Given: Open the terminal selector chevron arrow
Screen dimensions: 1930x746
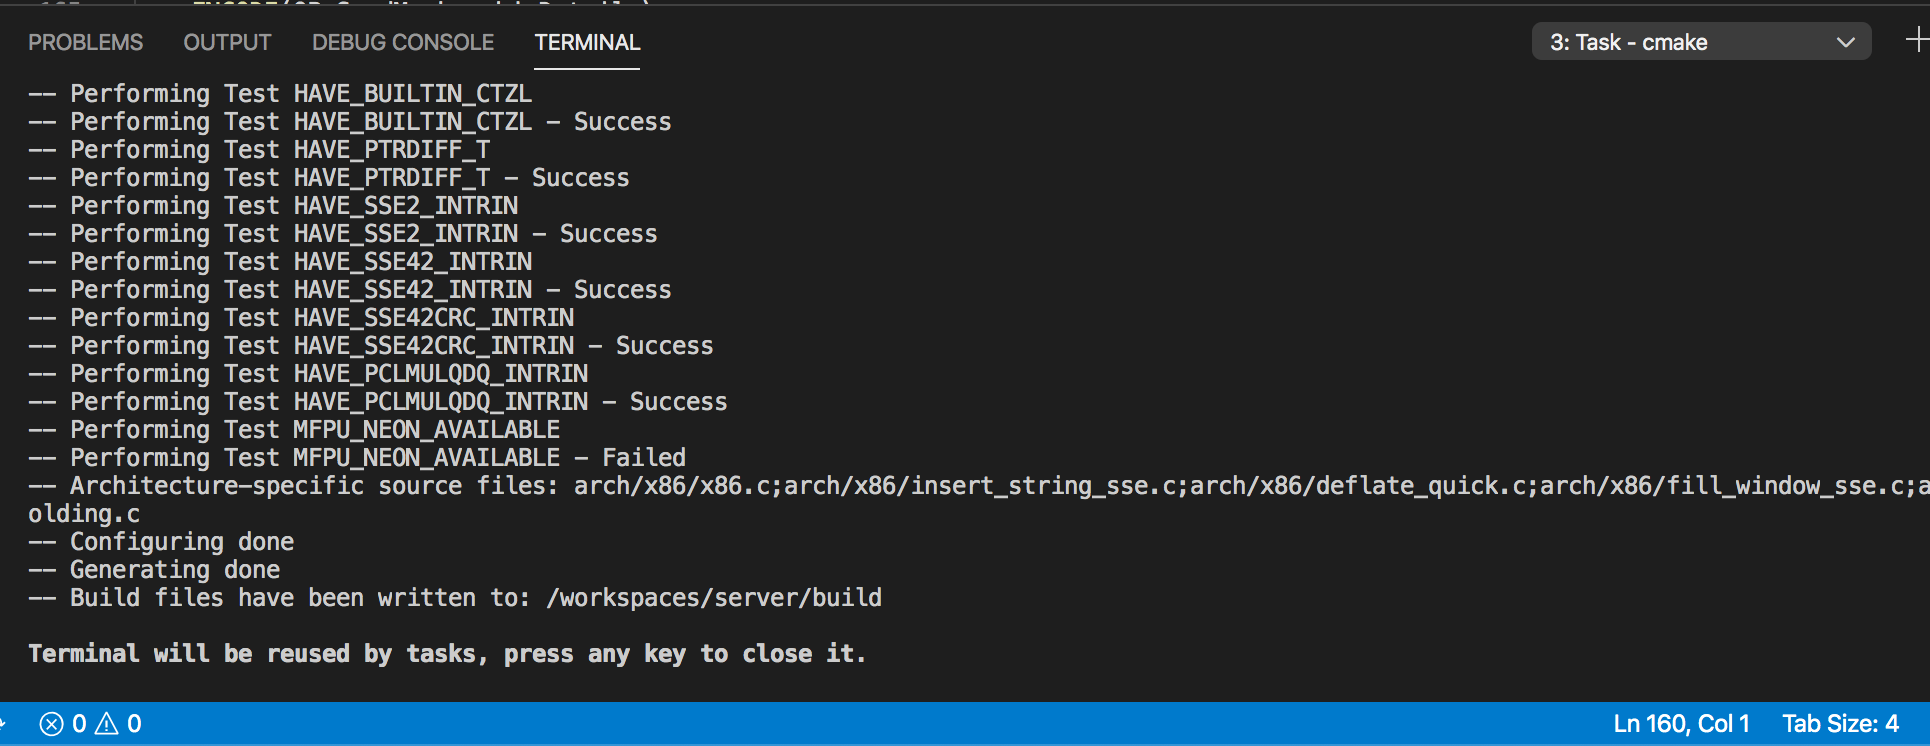Looking at the screenshot, I should pos(1846,42).
